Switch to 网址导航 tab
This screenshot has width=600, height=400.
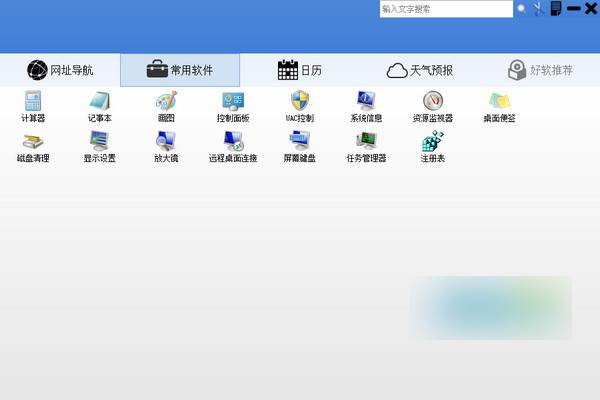60,70
